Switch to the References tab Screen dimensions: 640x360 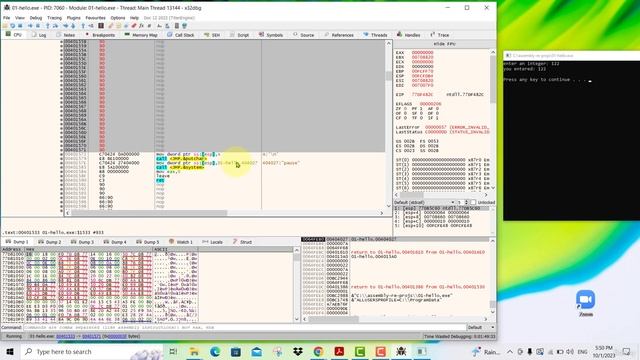339,35
